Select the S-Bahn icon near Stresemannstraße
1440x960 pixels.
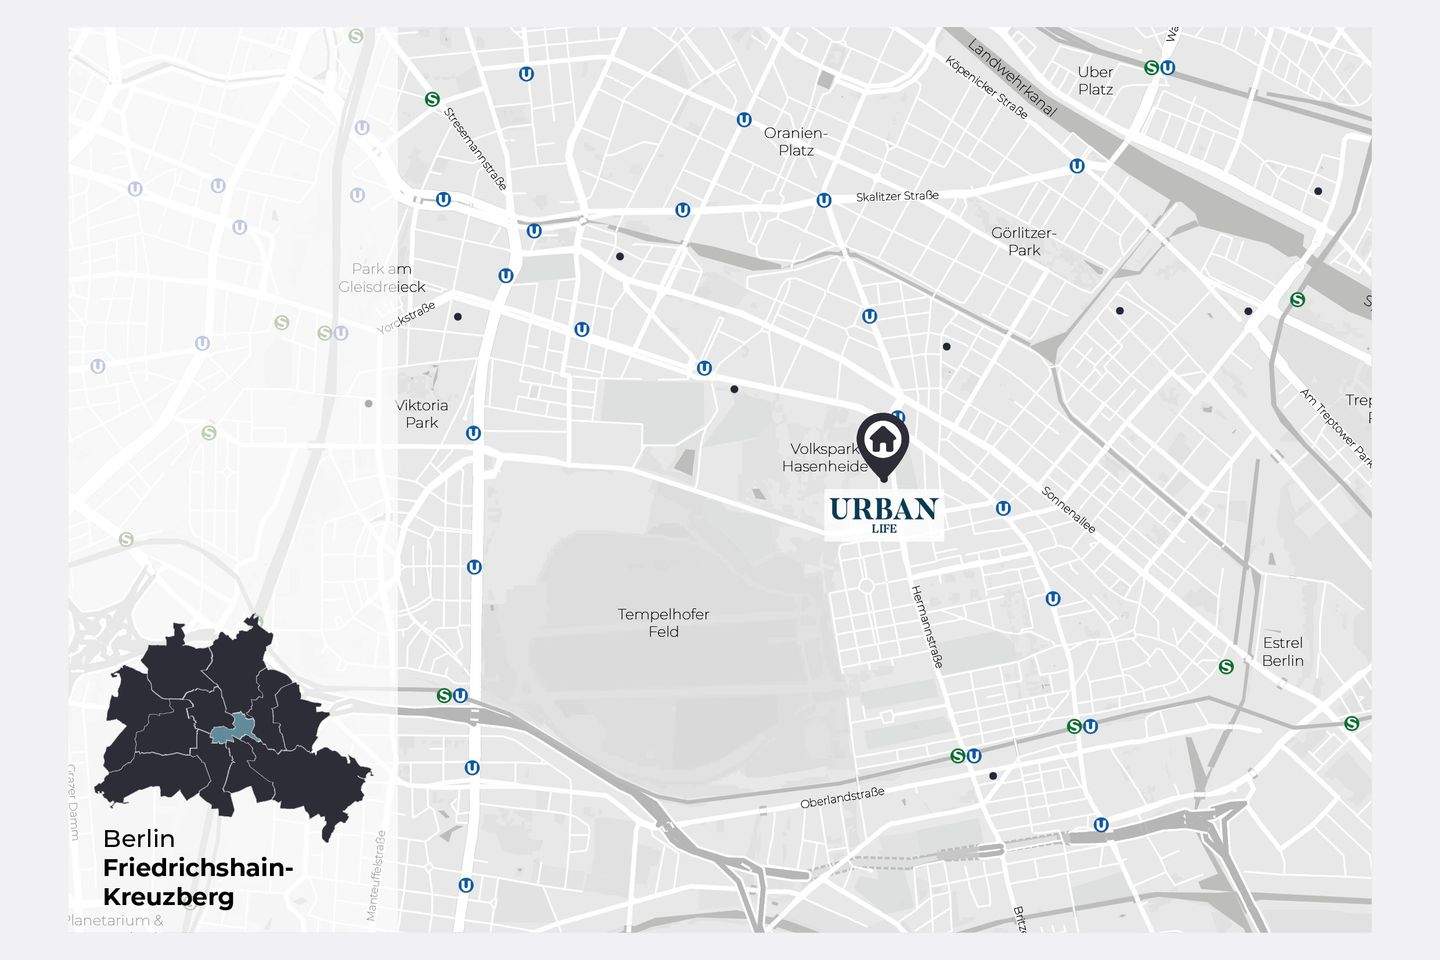pos(432,99)
